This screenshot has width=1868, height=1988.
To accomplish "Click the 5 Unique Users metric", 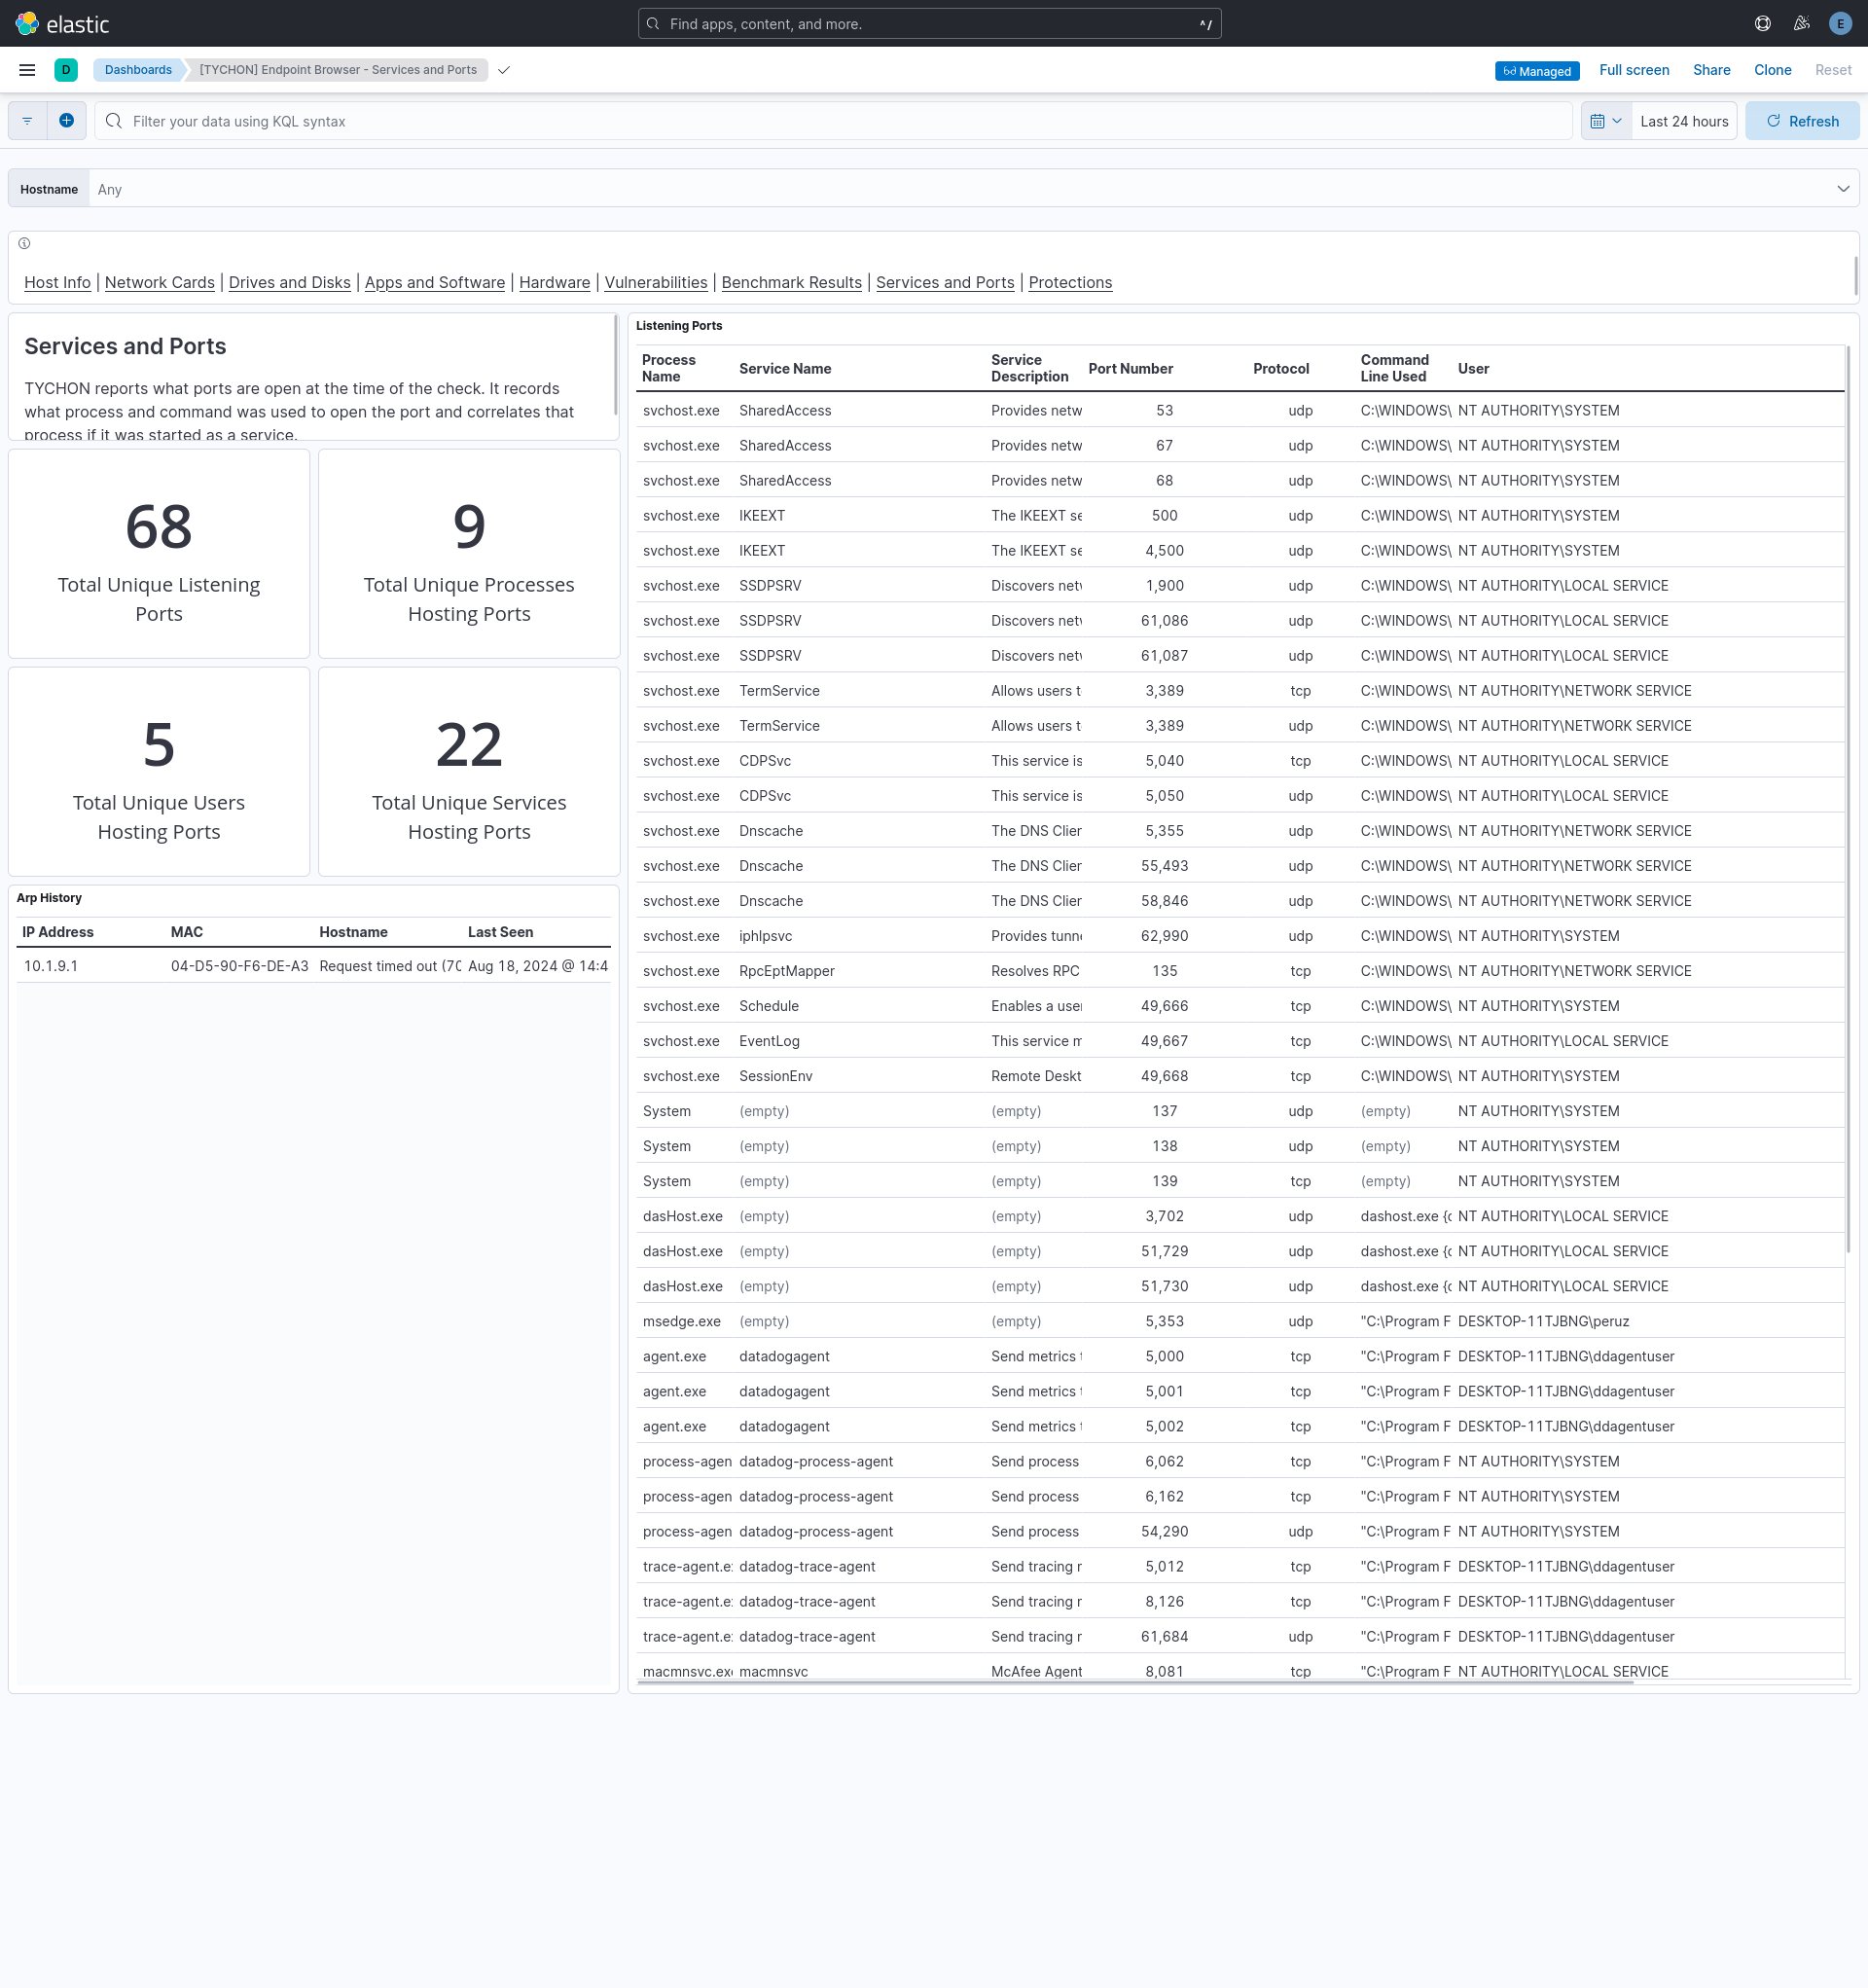I will (159, 772).
